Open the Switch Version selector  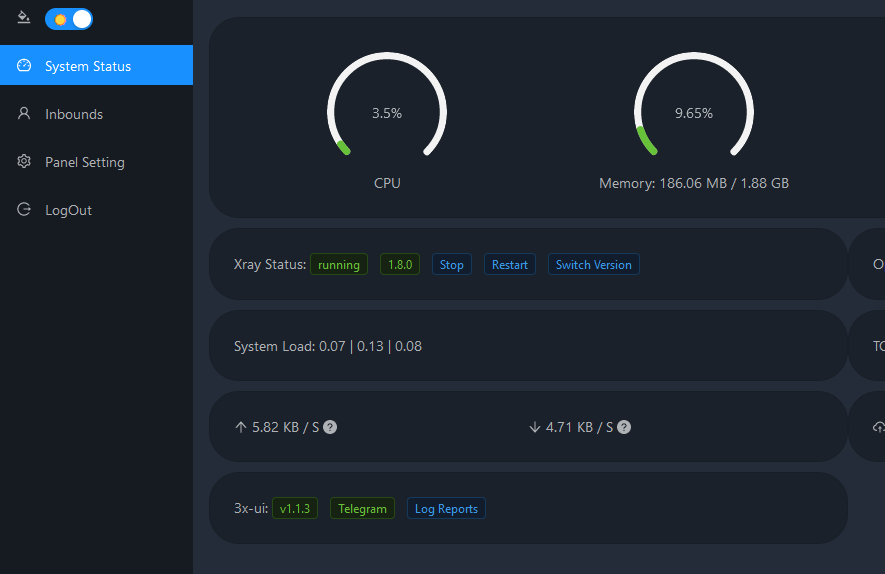pos(593,265)
